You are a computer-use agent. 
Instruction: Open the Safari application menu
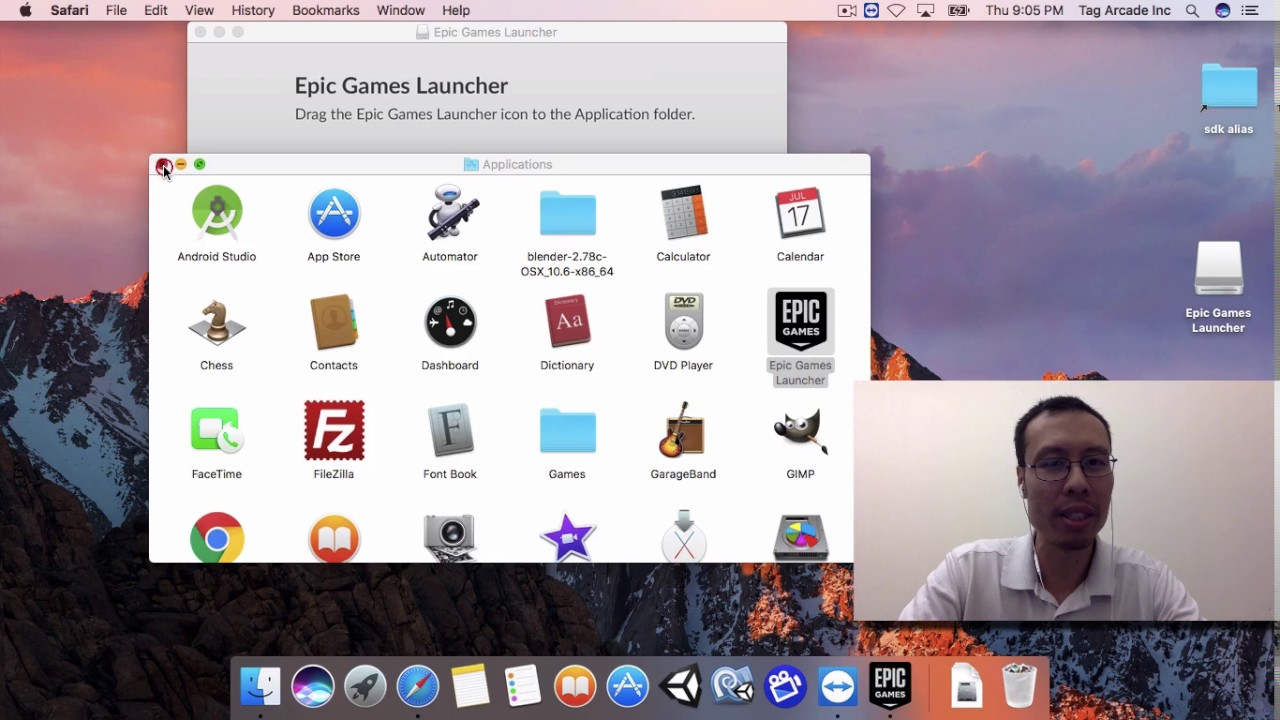tap(70, 10)
